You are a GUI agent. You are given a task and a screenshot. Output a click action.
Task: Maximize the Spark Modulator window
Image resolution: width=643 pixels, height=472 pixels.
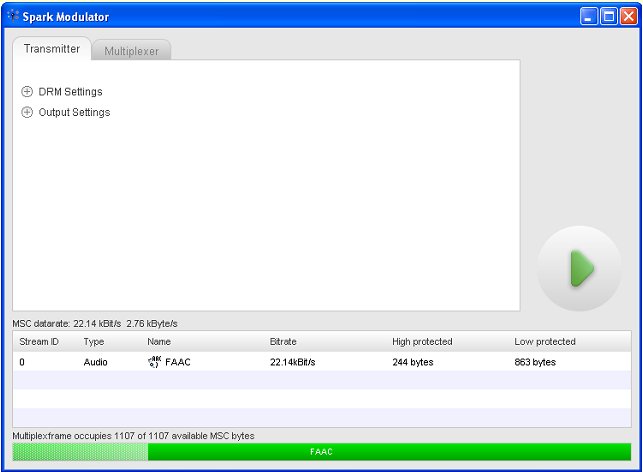[x=608, y=17]
